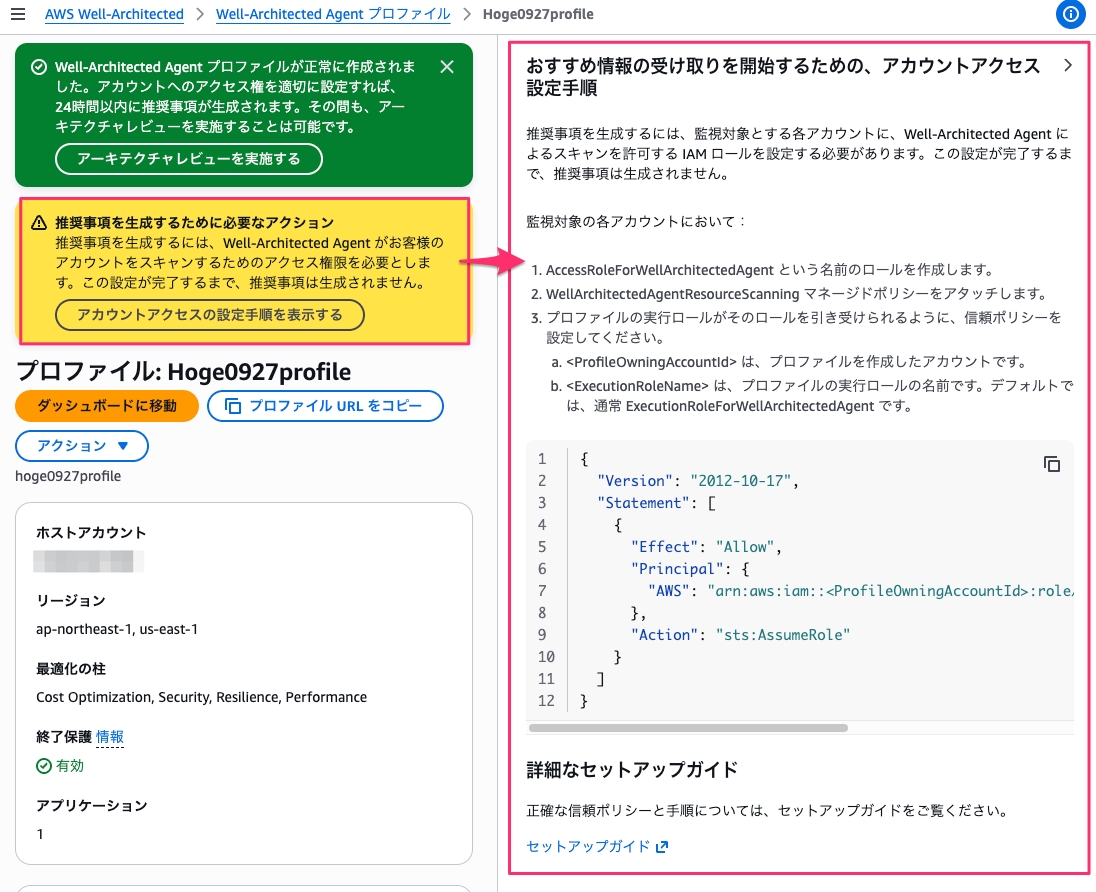Dismiss the green success notification

447,67
